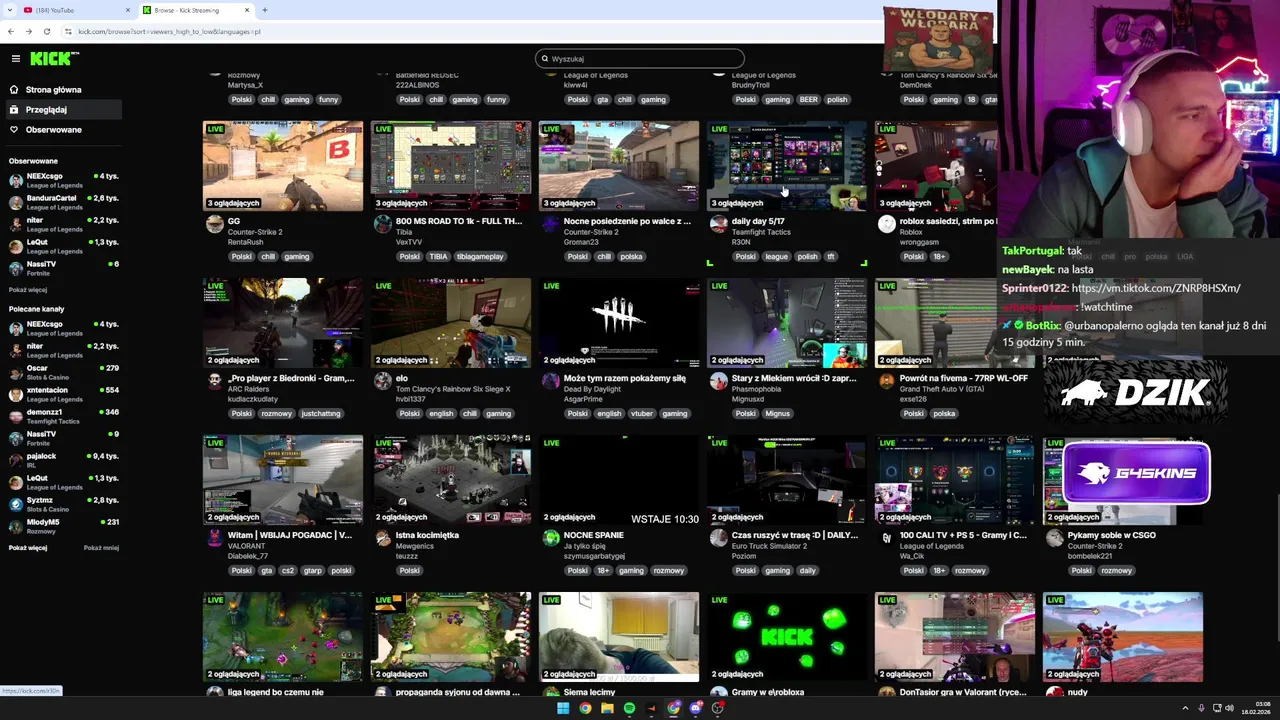Image resolution: width=1280 pixels, height=720 pixels.
Task: Click pajalock avatar in Polecane kanały
Action: click(x=15, y=461)
